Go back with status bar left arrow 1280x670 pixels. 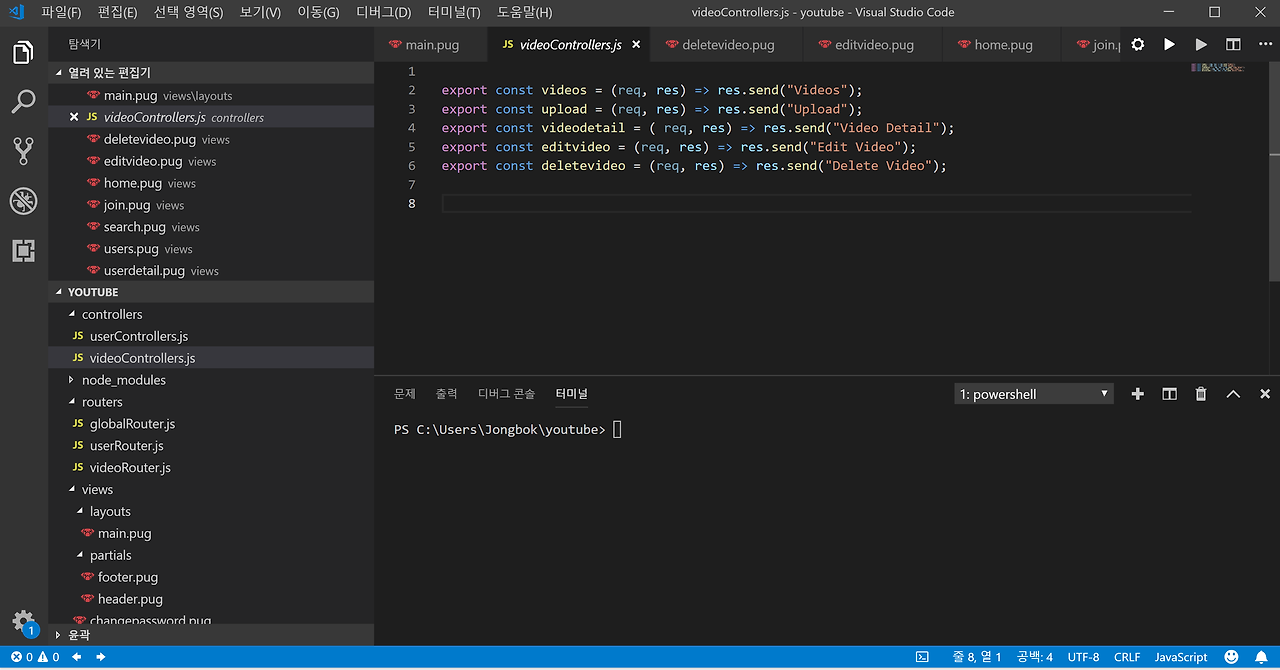pos(77,657)
